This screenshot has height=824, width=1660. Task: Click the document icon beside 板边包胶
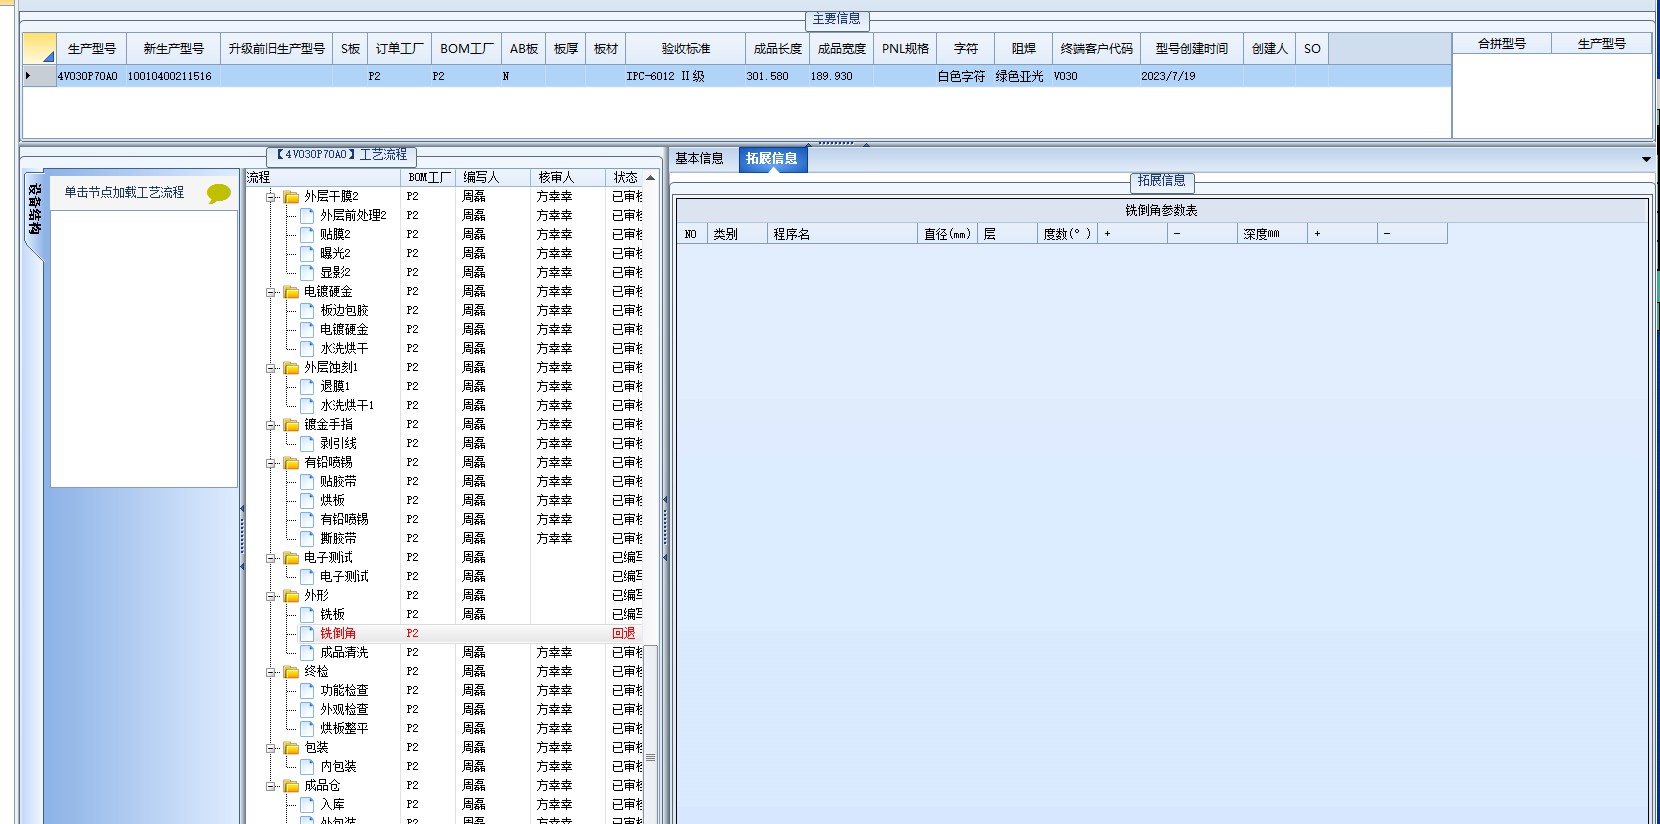[x=307, y=311]
